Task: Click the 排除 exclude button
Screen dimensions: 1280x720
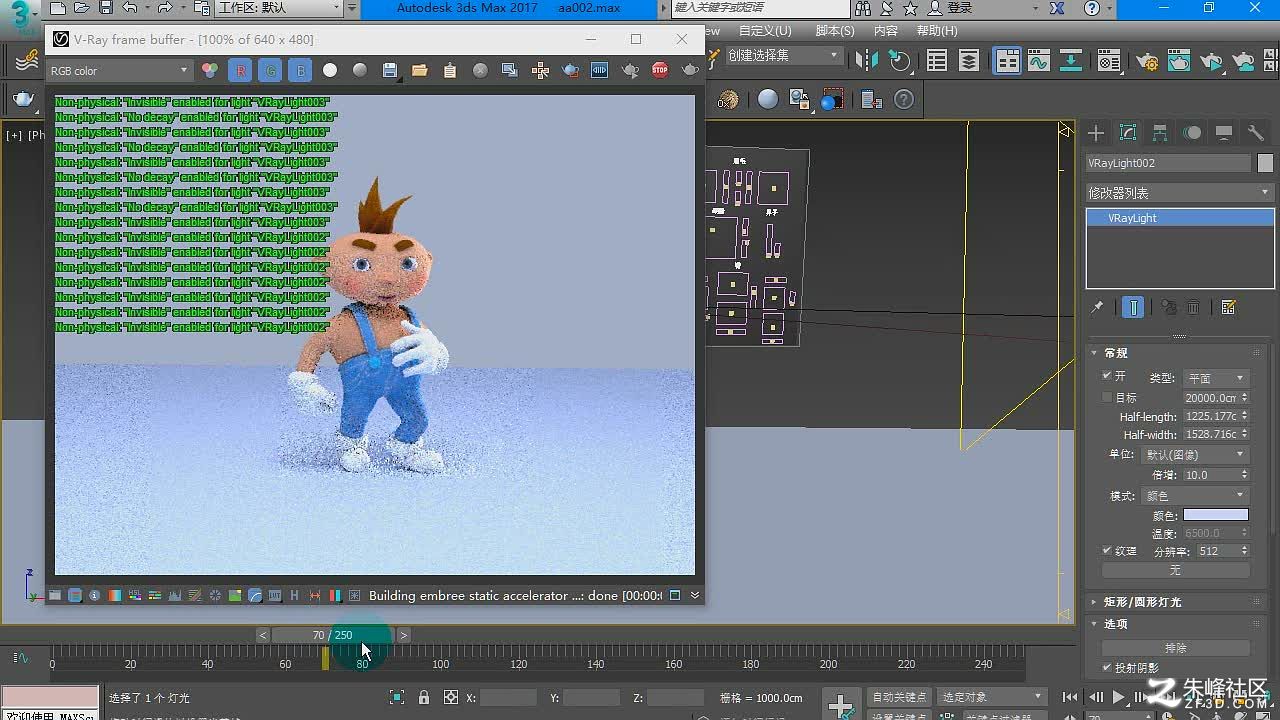Action: tap(1175, 648)
